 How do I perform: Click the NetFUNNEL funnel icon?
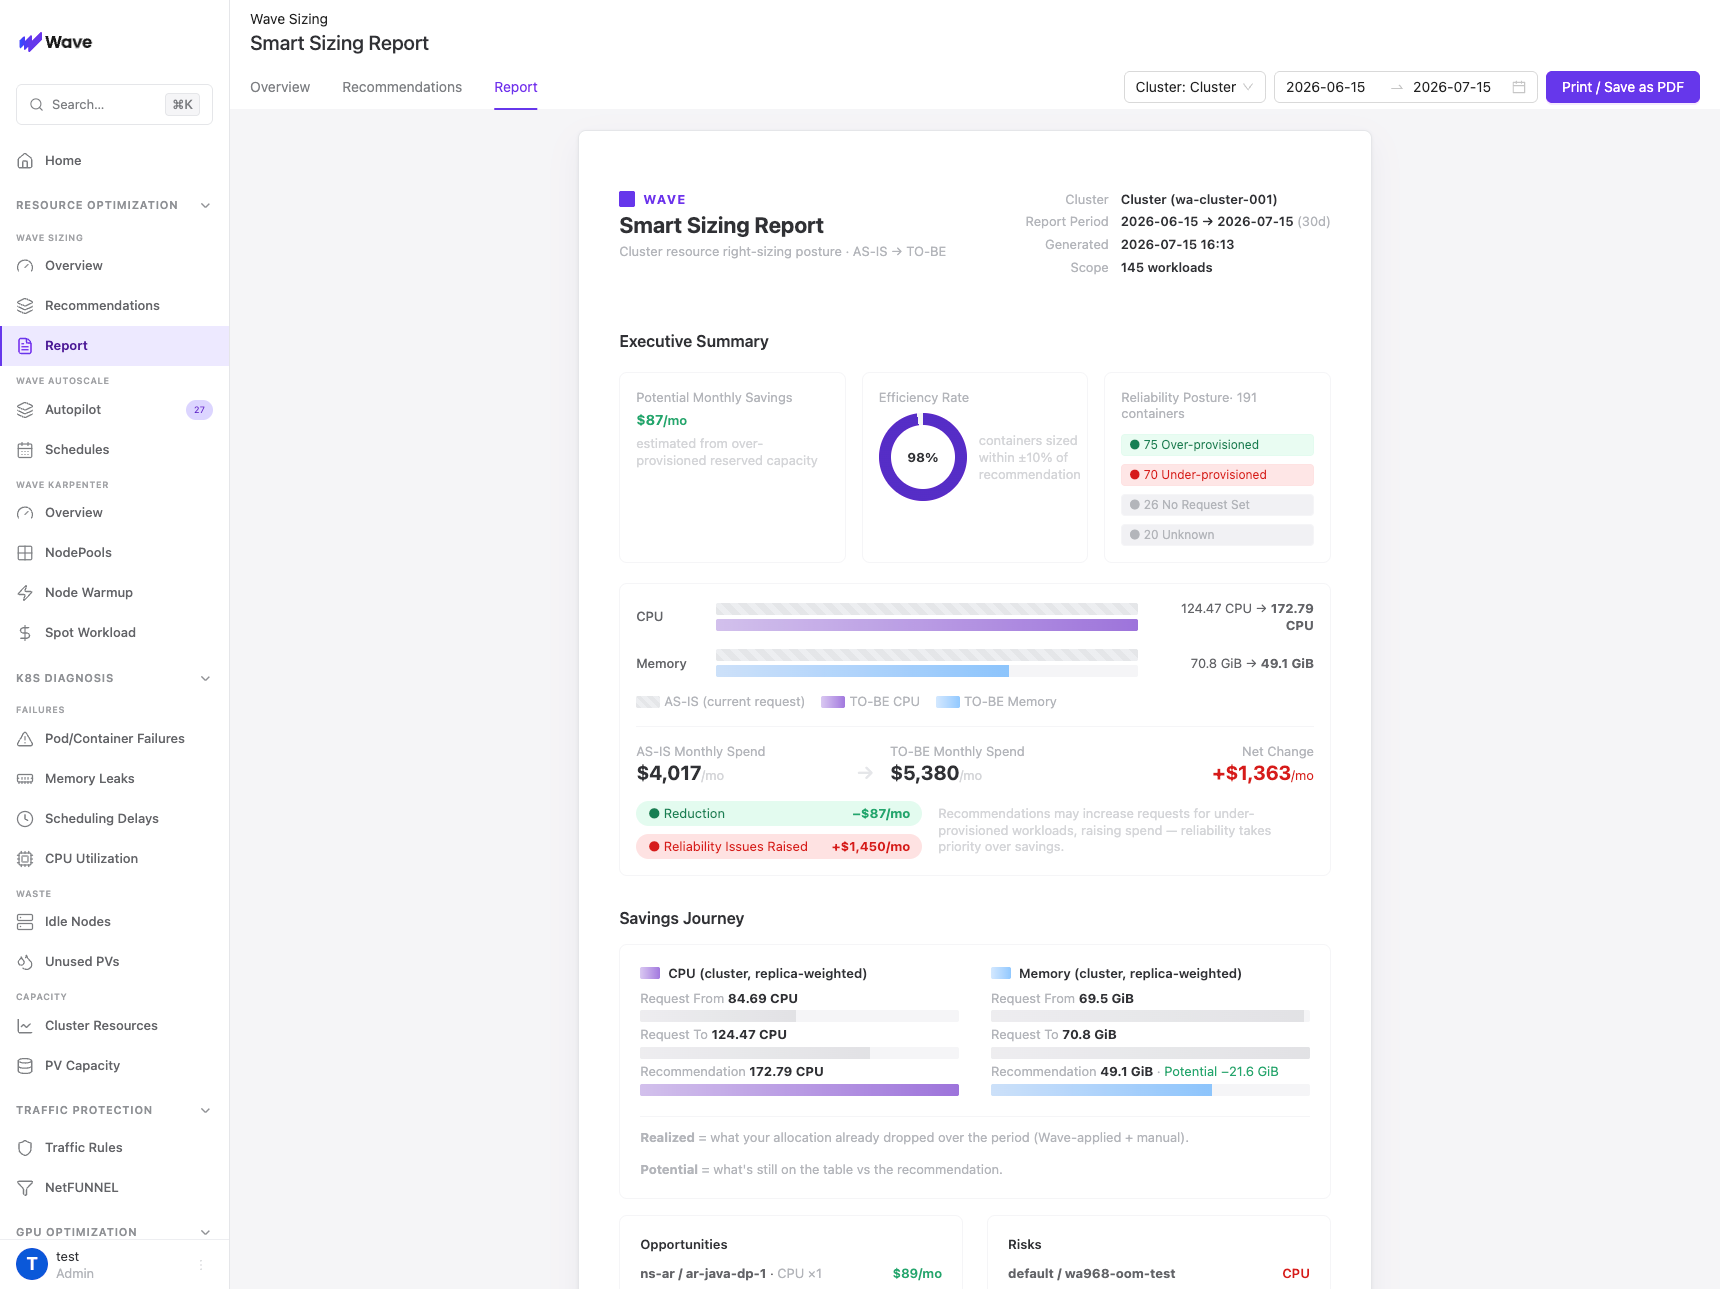[x=25, y=1188]
